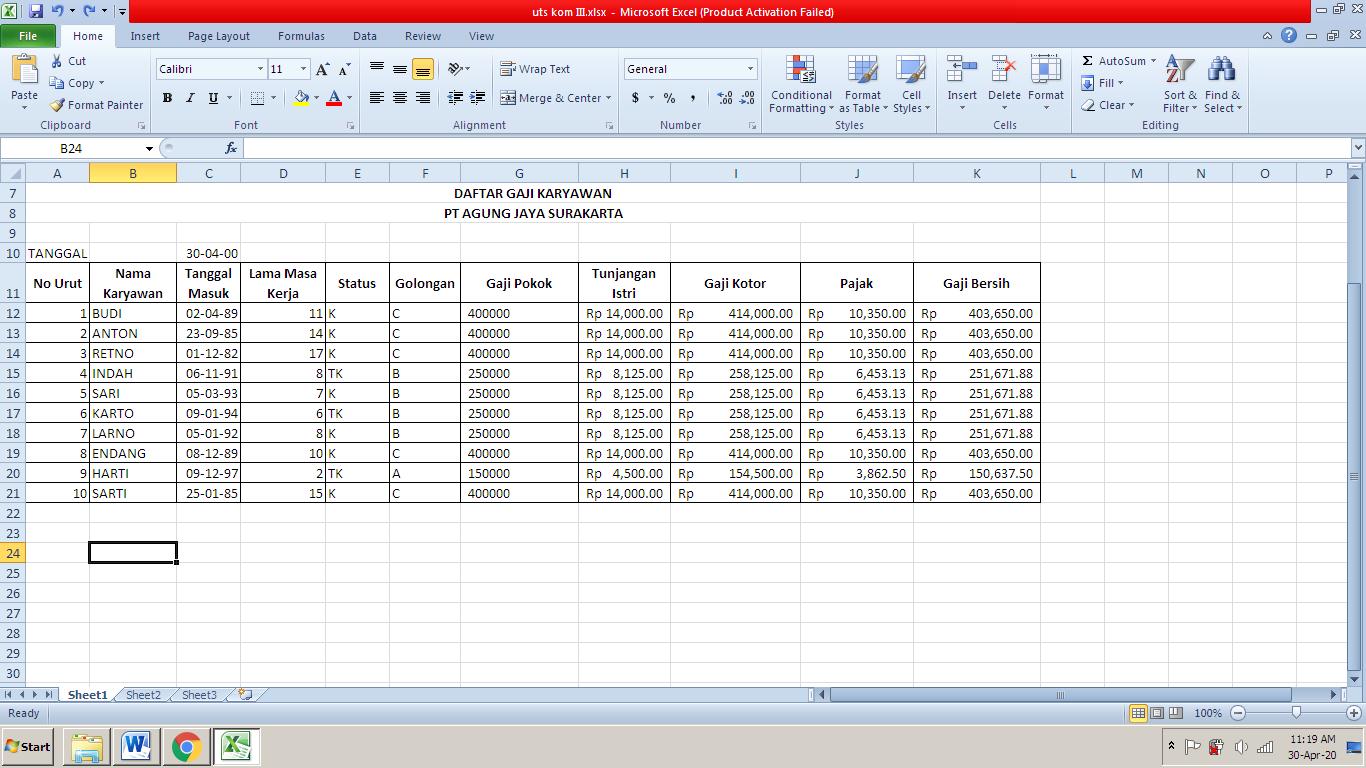1366x768 pixels.
Task: Click the Top Align icon
Action: pyautogui.click(x=377, y=69)
